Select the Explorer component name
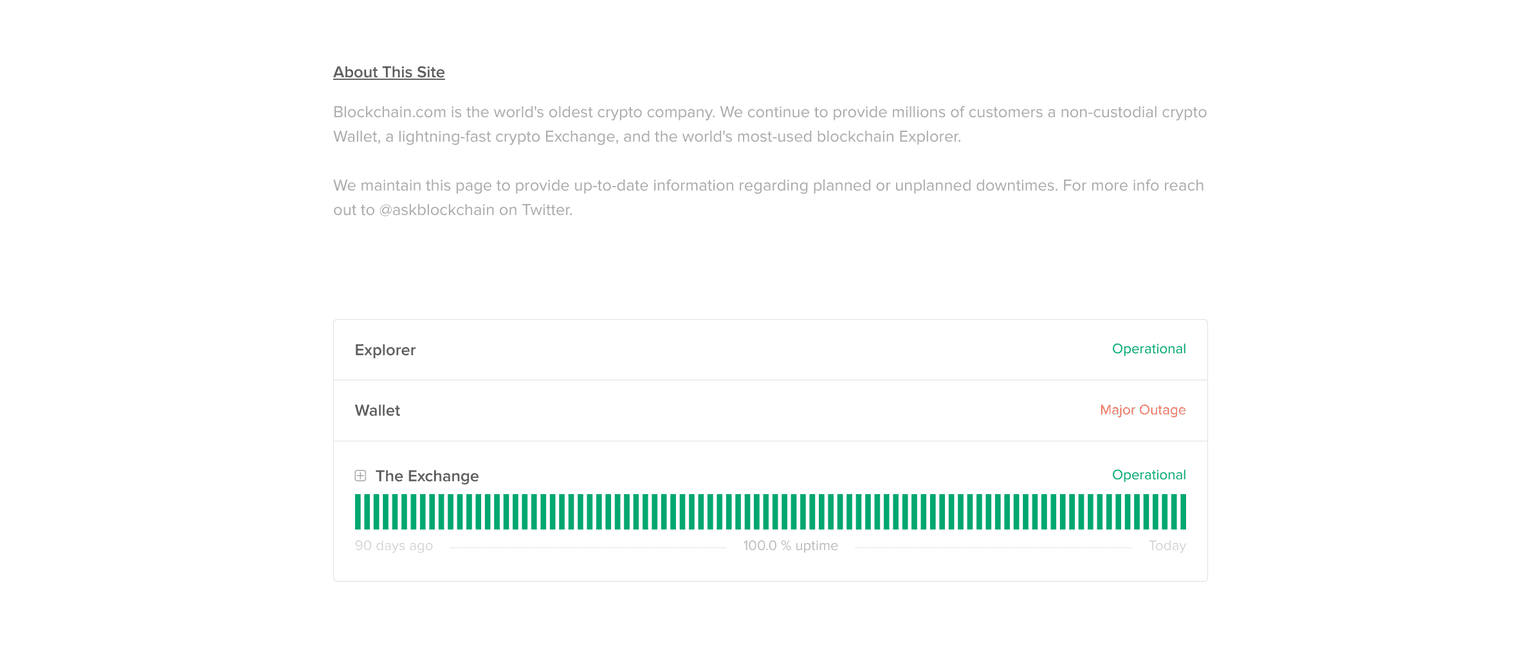 click(385, 350)
